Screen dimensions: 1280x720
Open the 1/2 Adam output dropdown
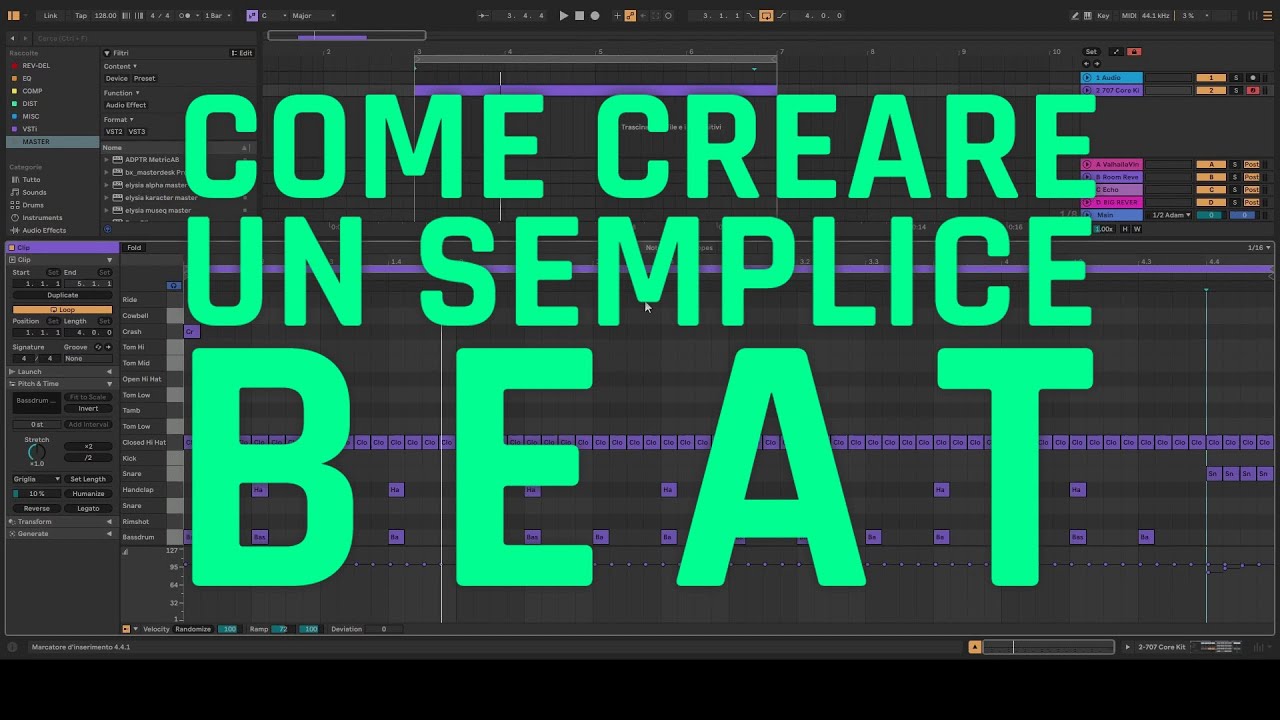coord(1170,215)
